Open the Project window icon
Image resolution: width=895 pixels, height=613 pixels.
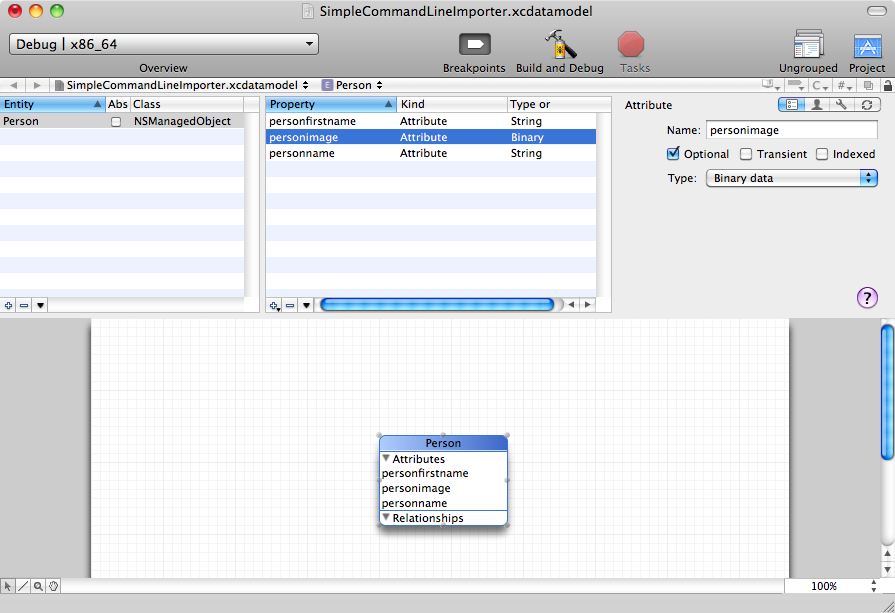[866, 45]
